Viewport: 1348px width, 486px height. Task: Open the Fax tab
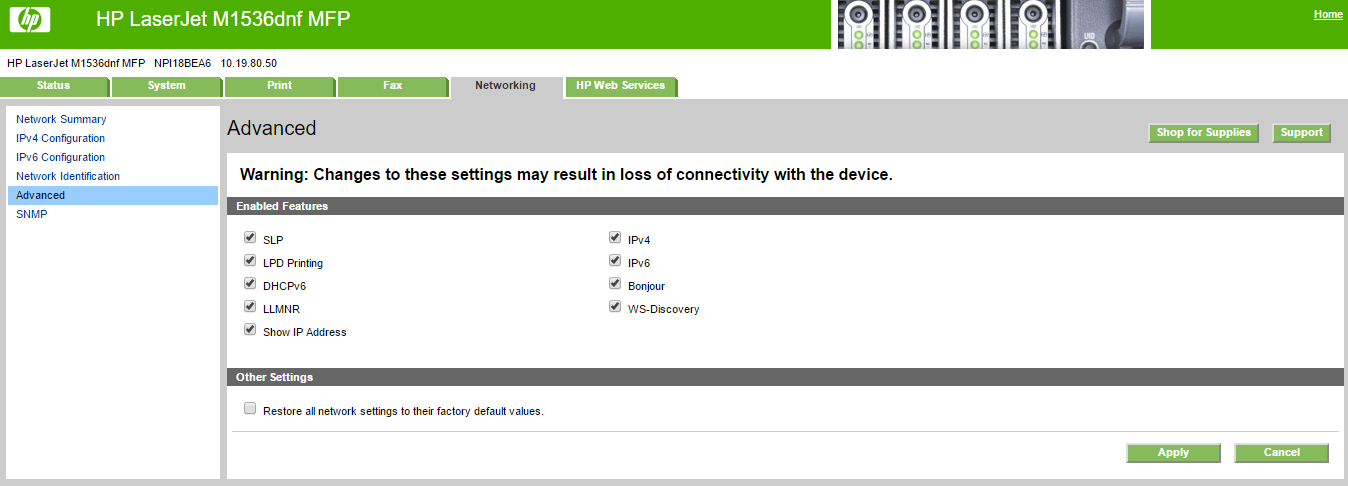click(393, 86)
